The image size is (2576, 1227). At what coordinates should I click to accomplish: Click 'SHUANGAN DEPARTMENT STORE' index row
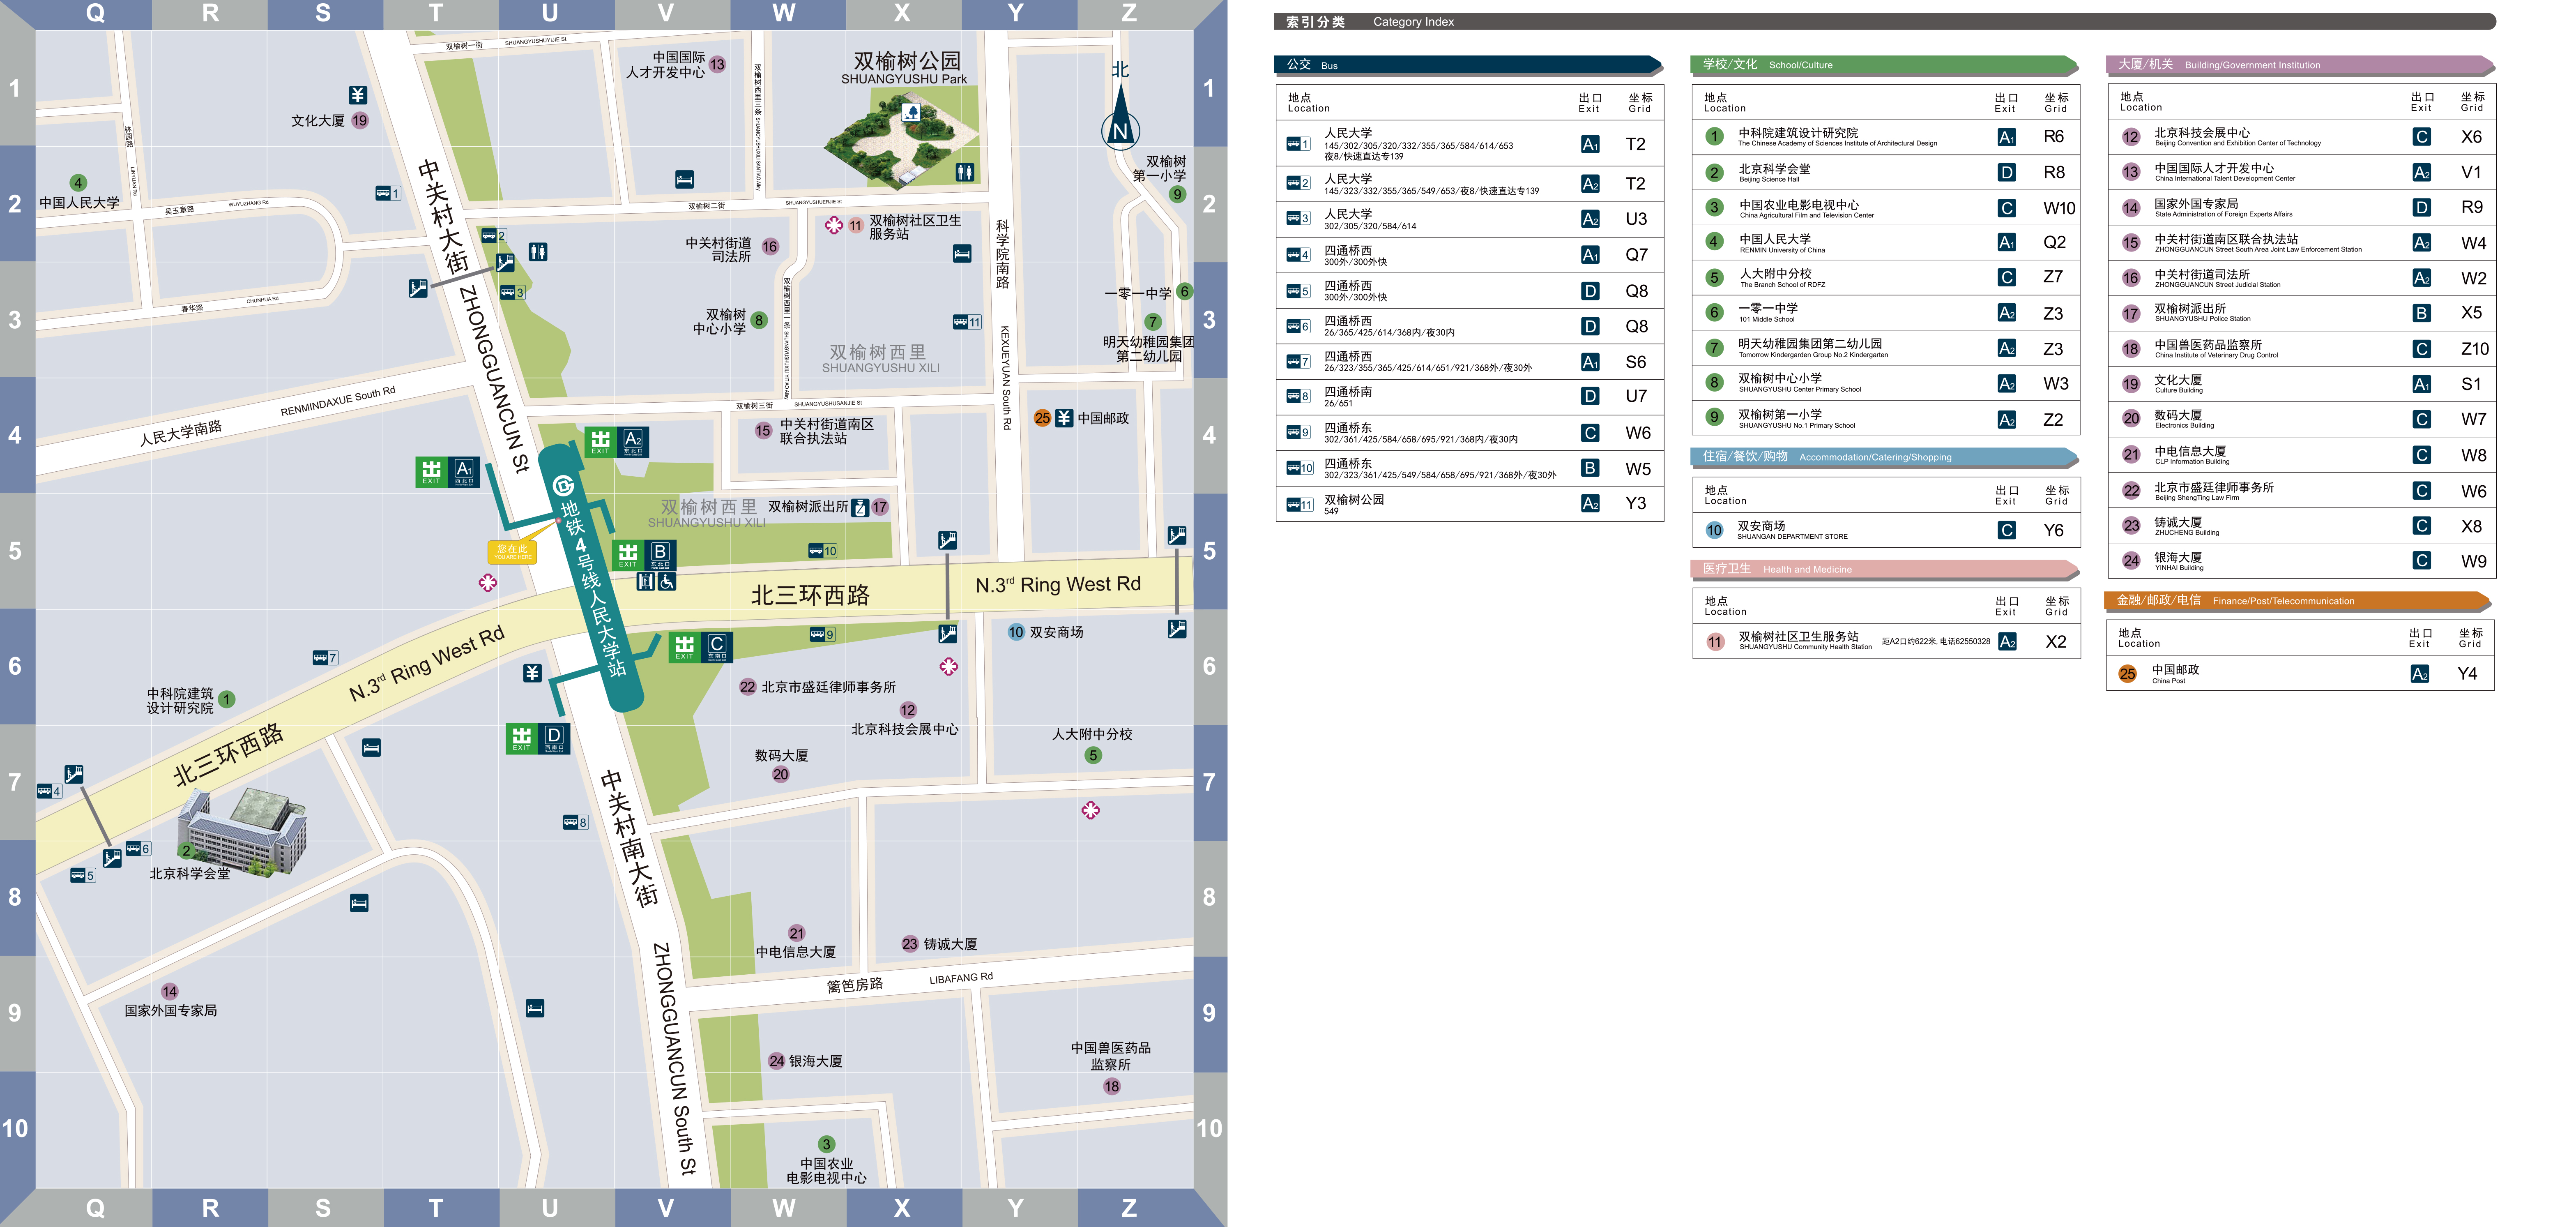[x=1885, y=530]
